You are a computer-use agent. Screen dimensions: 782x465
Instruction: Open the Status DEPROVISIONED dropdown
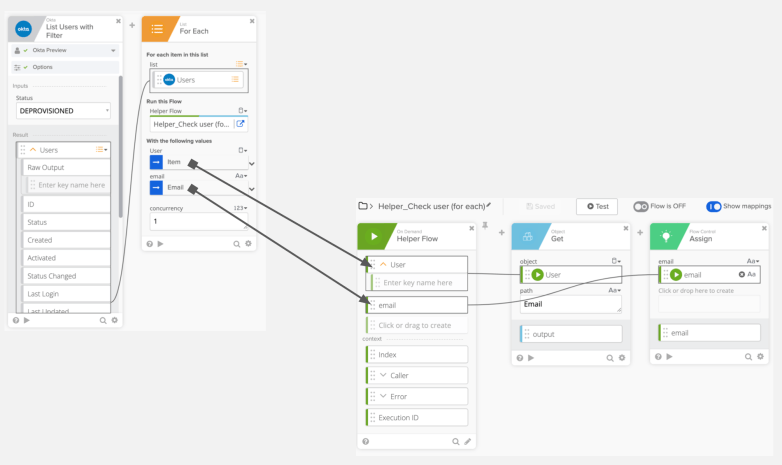[64, 111]
